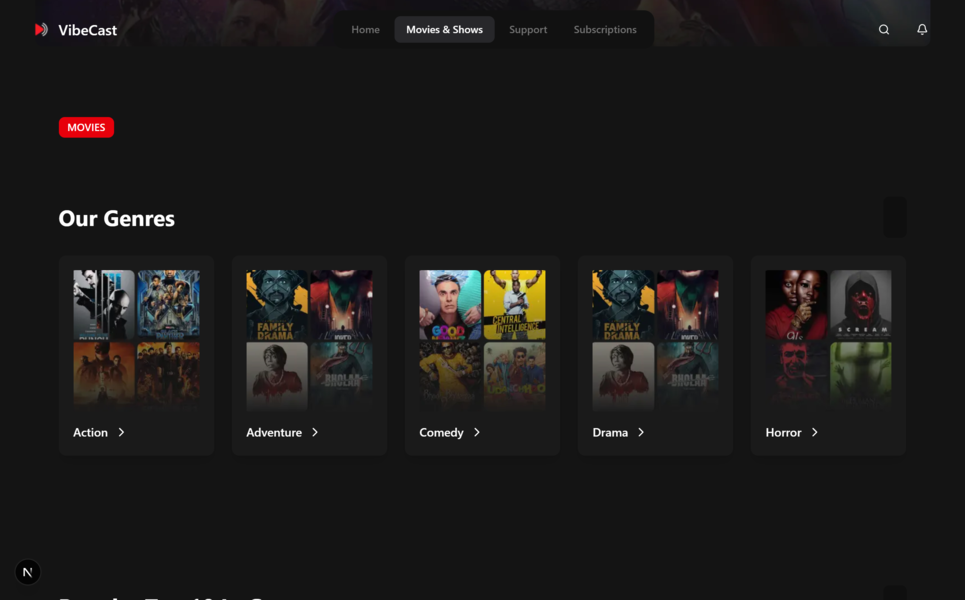Click the circular N badge icon

pos(28,572)
